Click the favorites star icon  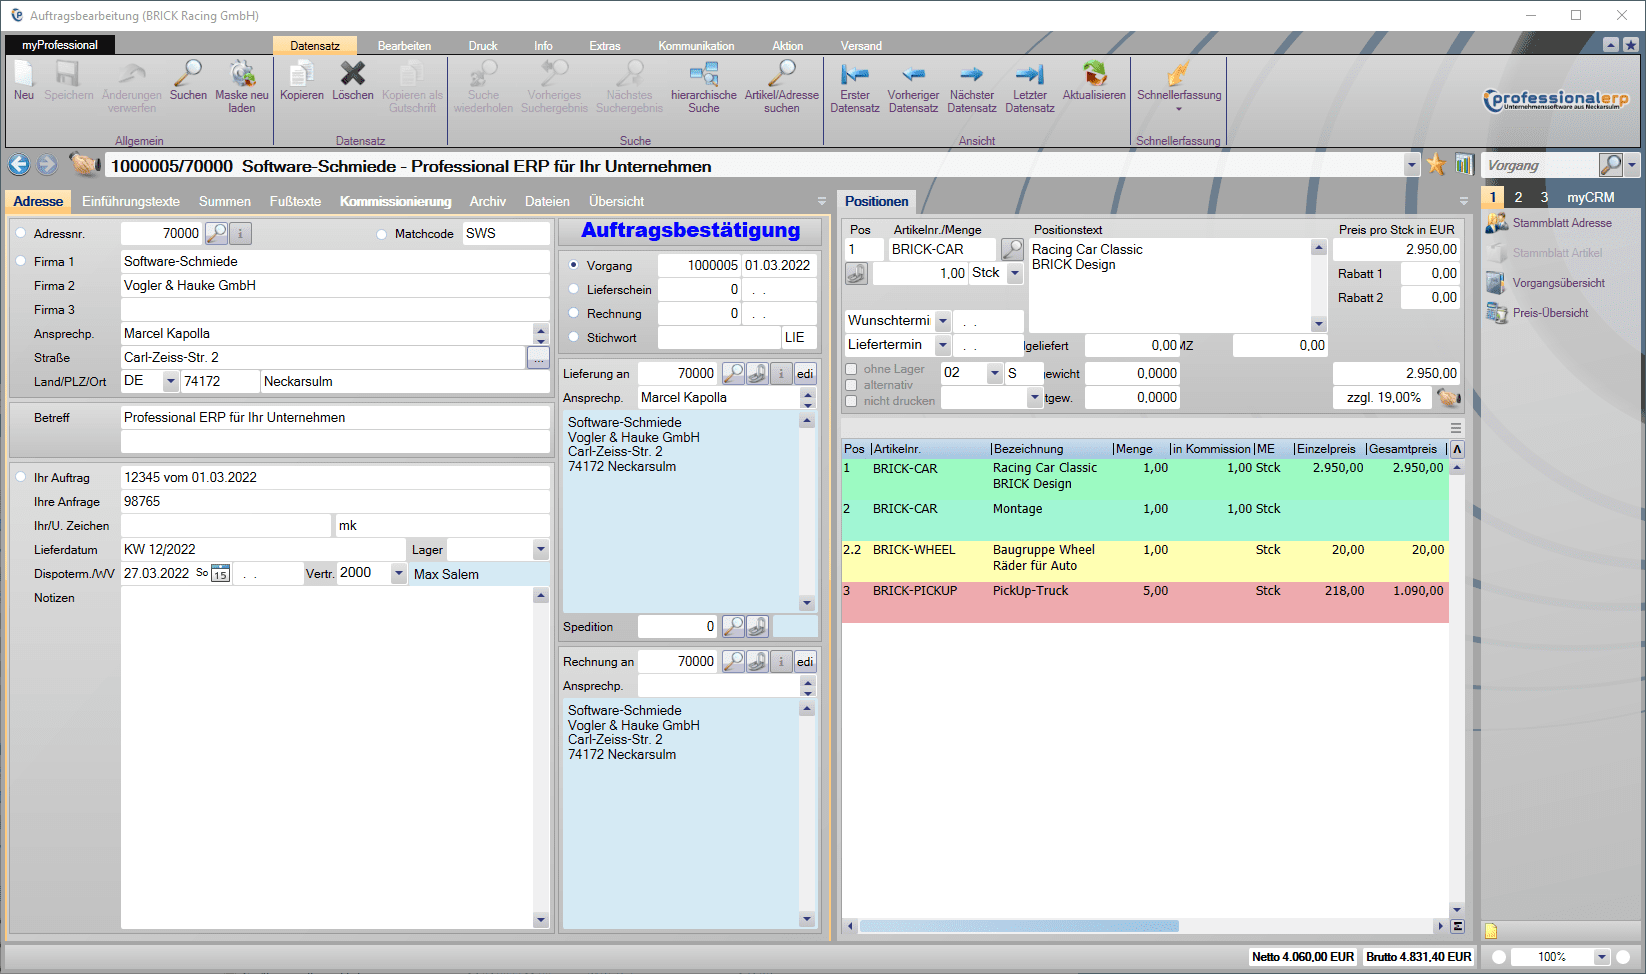point(1436,165)
